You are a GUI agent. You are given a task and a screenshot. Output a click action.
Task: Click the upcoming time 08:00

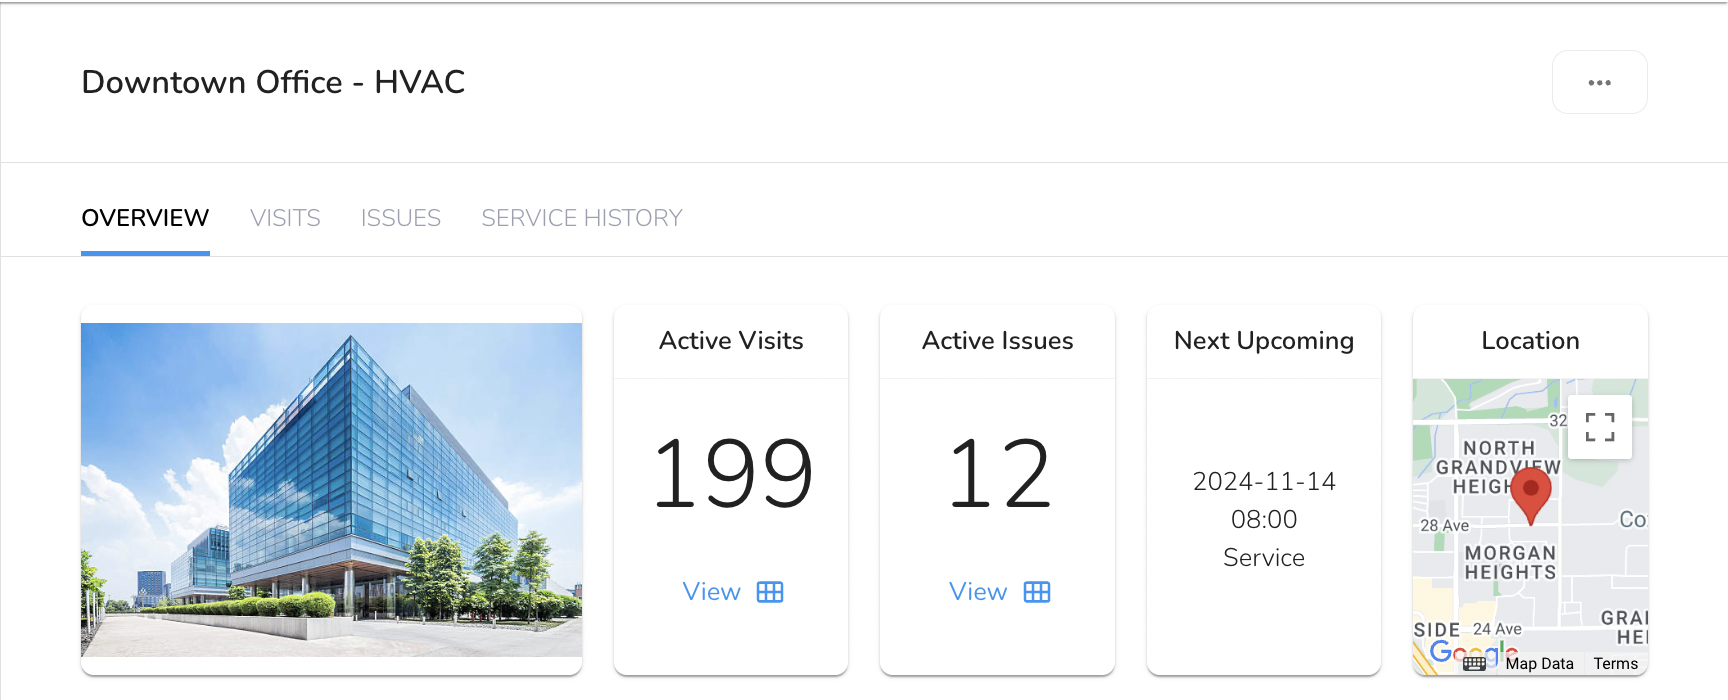tap(1264, 519)
